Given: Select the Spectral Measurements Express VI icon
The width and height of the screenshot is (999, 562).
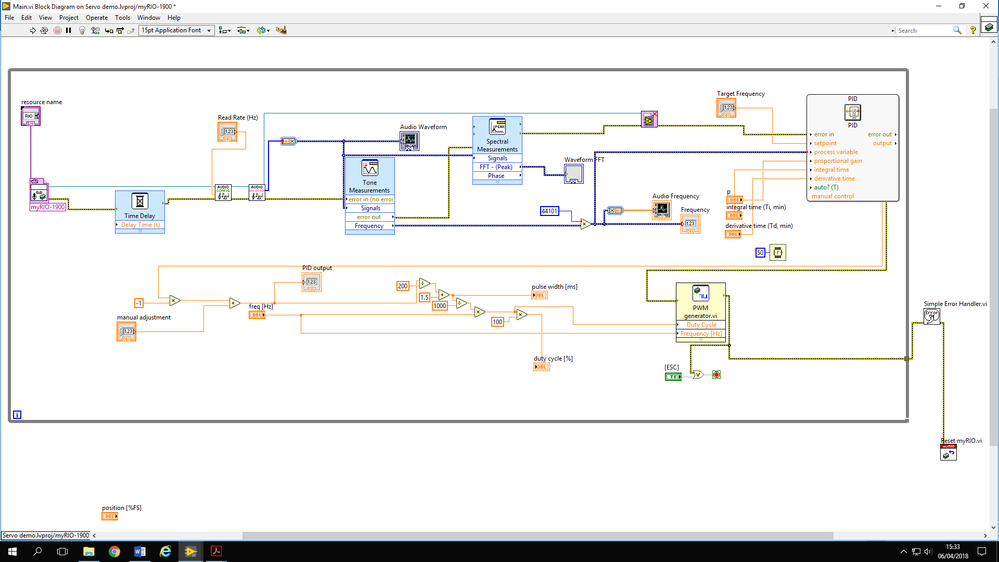Looking at the screenshot, I should [497, 126].
